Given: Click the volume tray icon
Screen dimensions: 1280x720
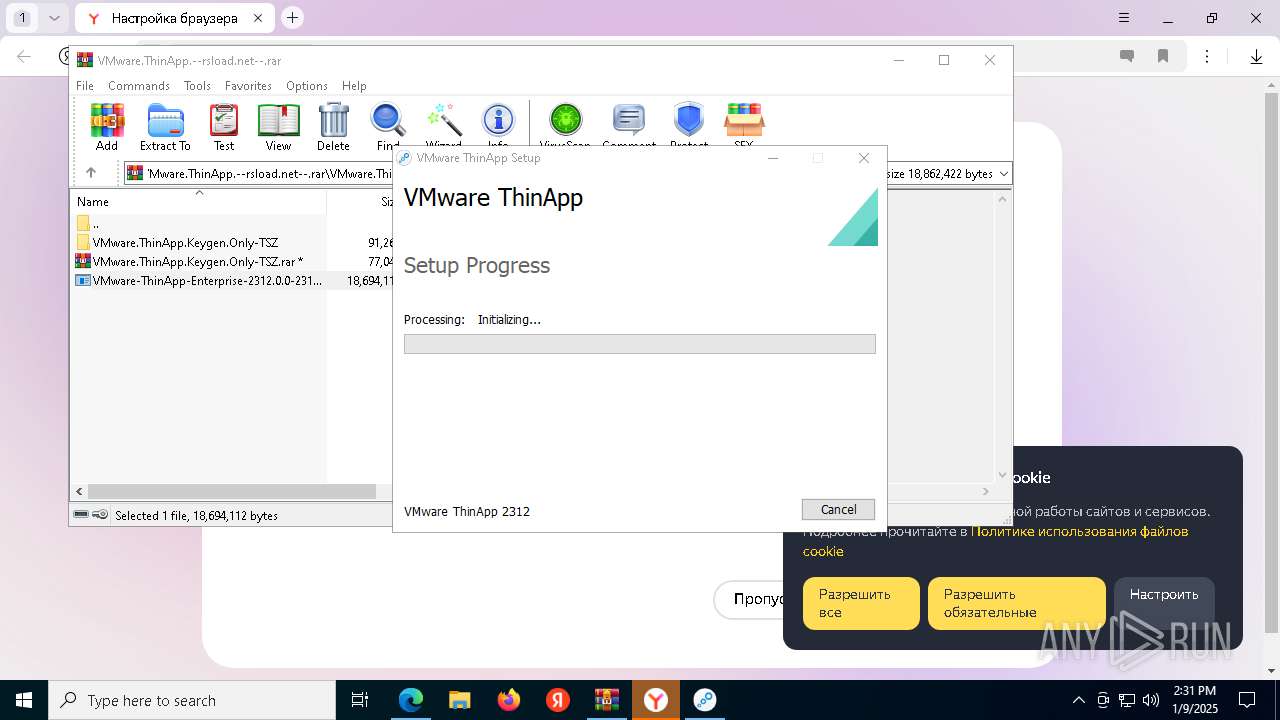Looking at the screenshot, I should [x=1151, y=700].
